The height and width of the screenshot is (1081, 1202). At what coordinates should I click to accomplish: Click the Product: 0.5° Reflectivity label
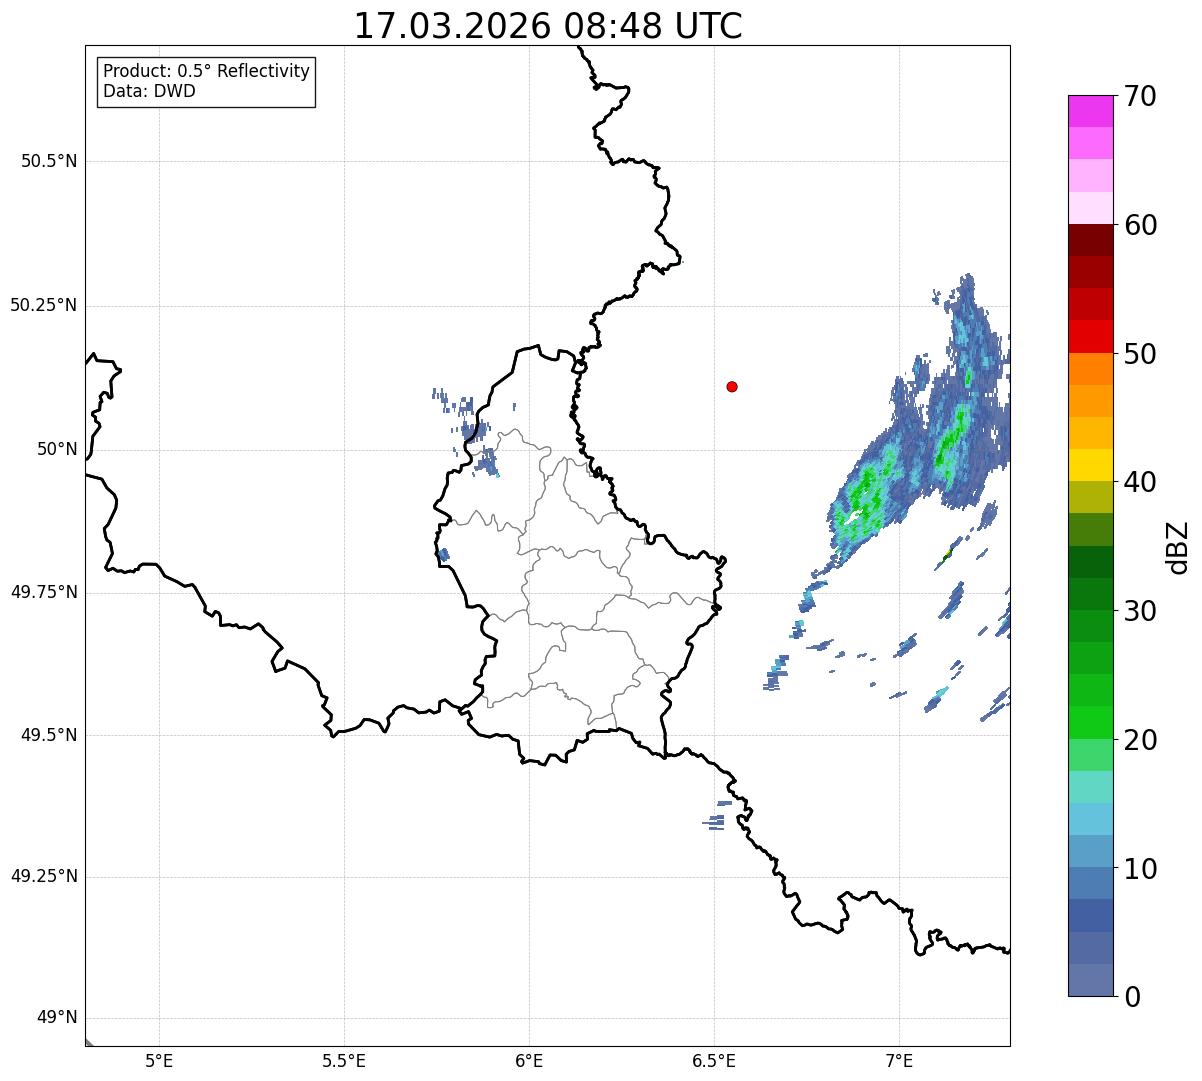click(206, 72)
